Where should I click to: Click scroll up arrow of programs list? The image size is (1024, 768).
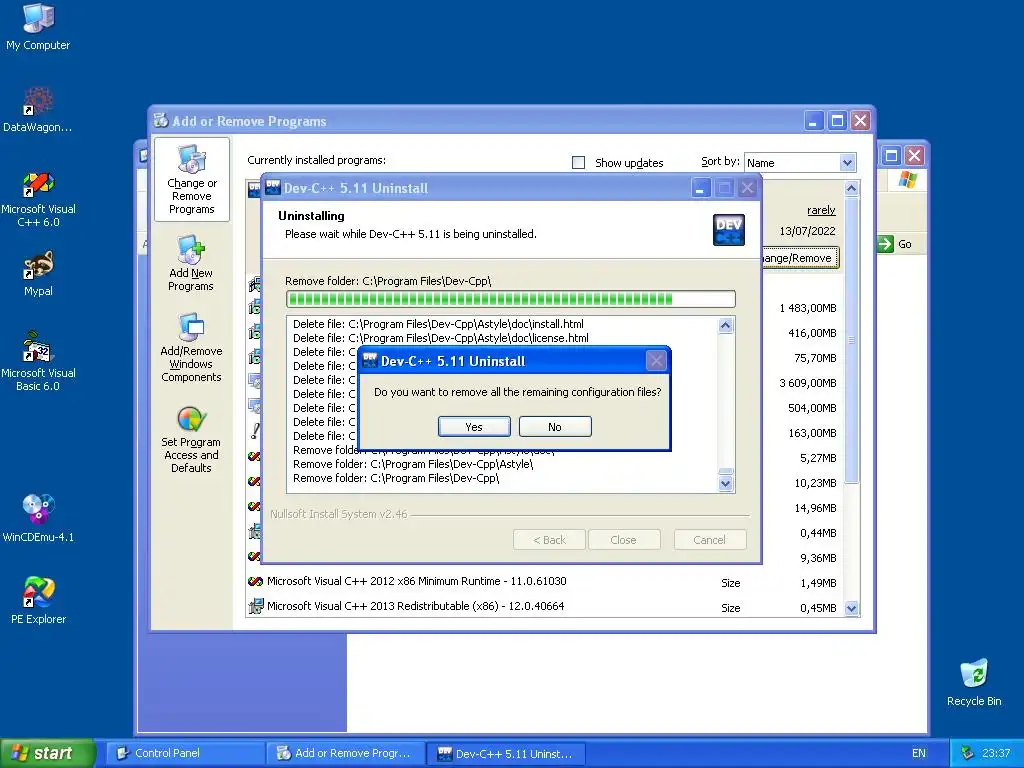coord(851,189)
